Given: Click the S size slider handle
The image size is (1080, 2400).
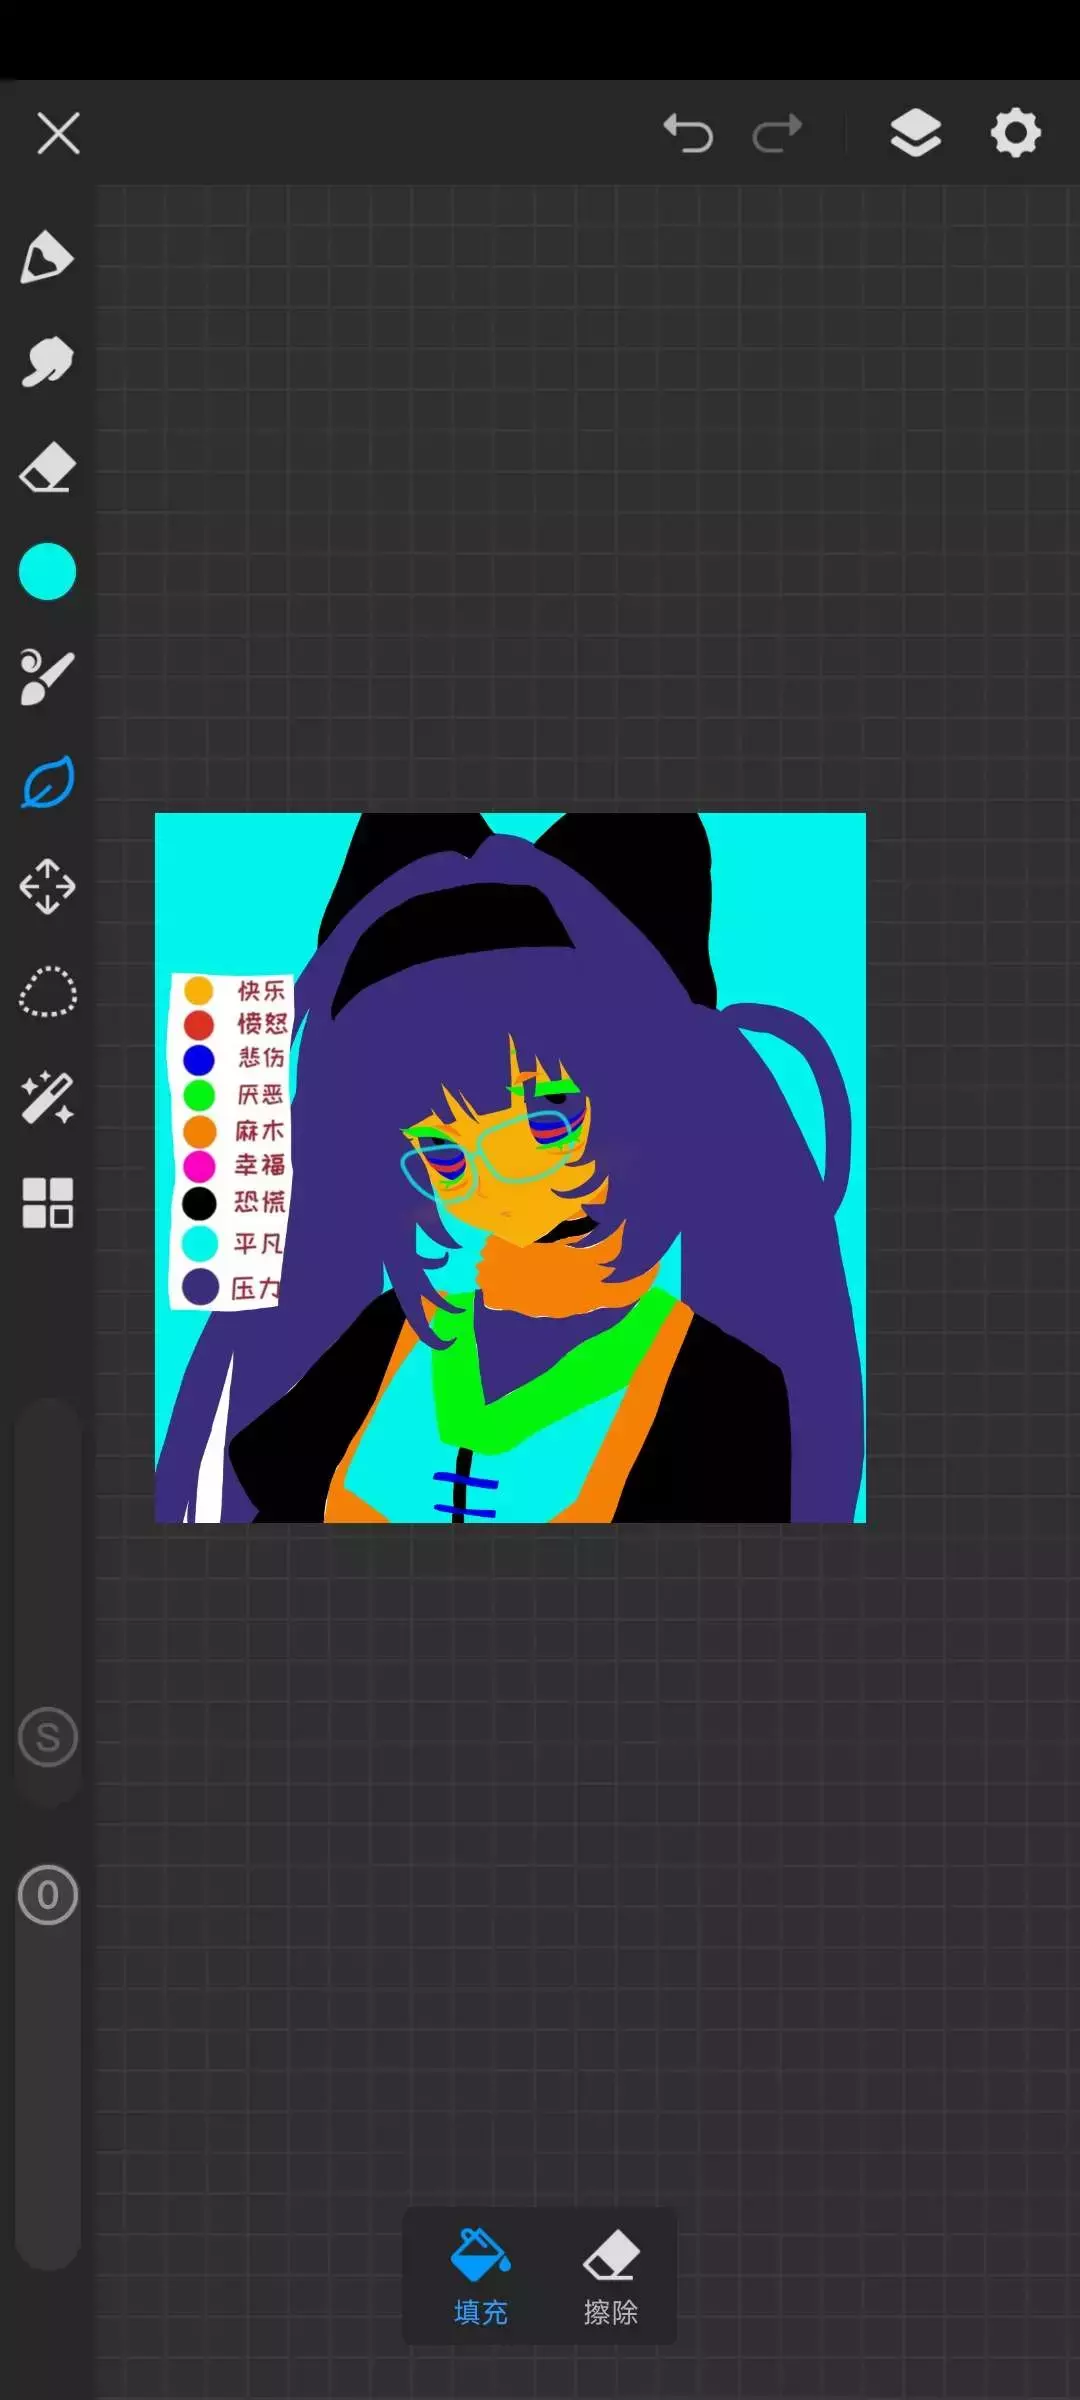Looking at the screenshot, I should pyautogui.click(x=47, y=1737).
